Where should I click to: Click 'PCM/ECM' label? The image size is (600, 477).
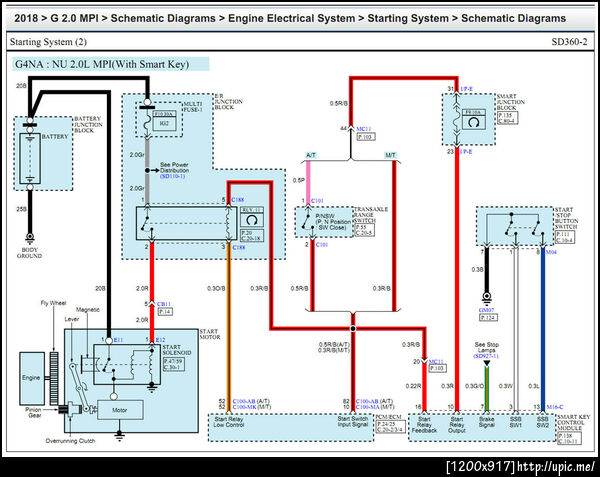pyautogui.click(x=388, y=417)
